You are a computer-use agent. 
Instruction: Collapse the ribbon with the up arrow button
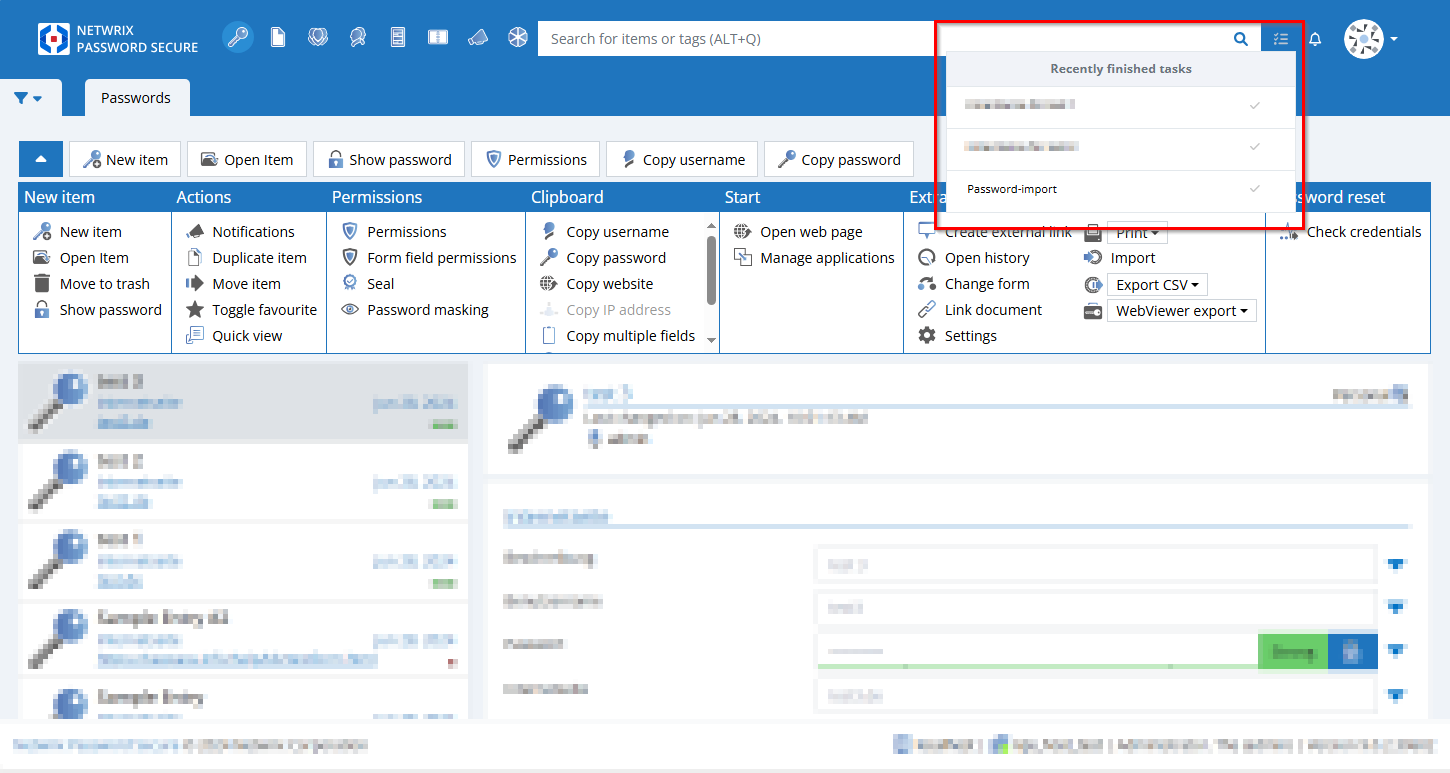point(41,159)
